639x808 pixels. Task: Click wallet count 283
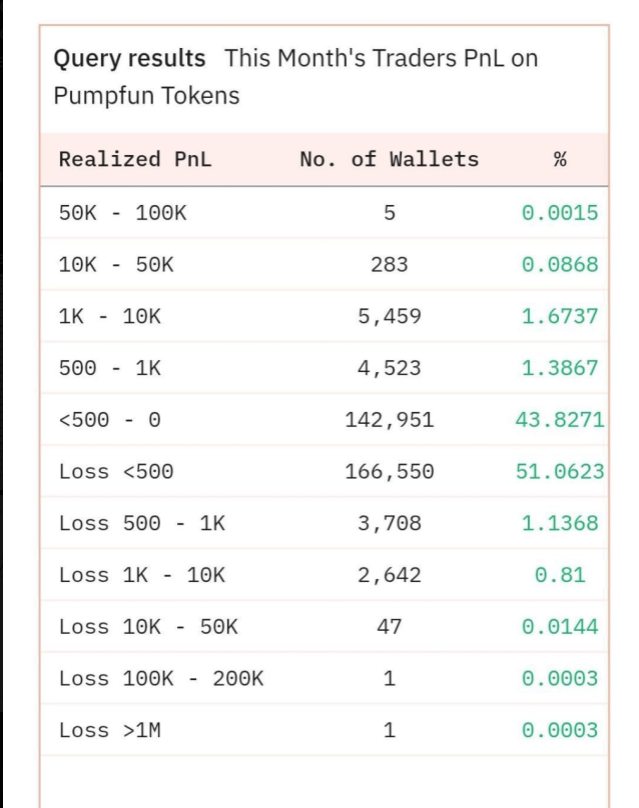click(x=389, y=264)
